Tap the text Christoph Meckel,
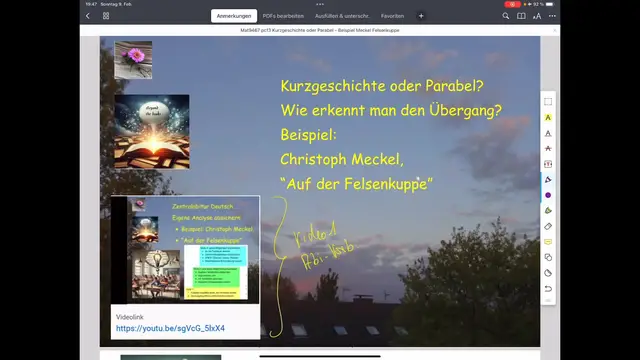The height and width of the screenshot is (360, 640). (x=342, y=159)
